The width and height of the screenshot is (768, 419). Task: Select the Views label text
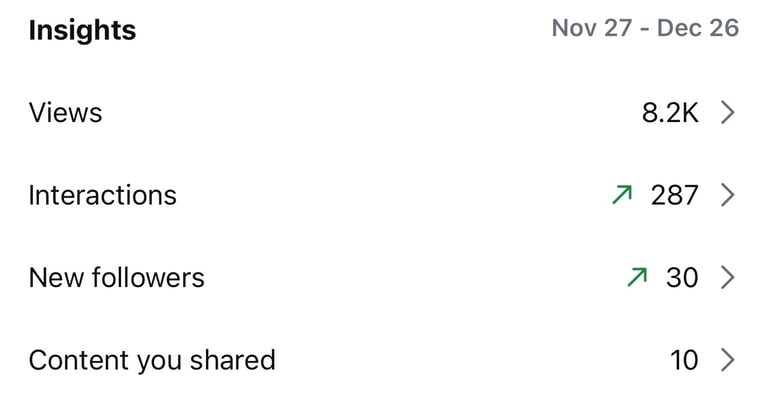(x=65, y=113)
